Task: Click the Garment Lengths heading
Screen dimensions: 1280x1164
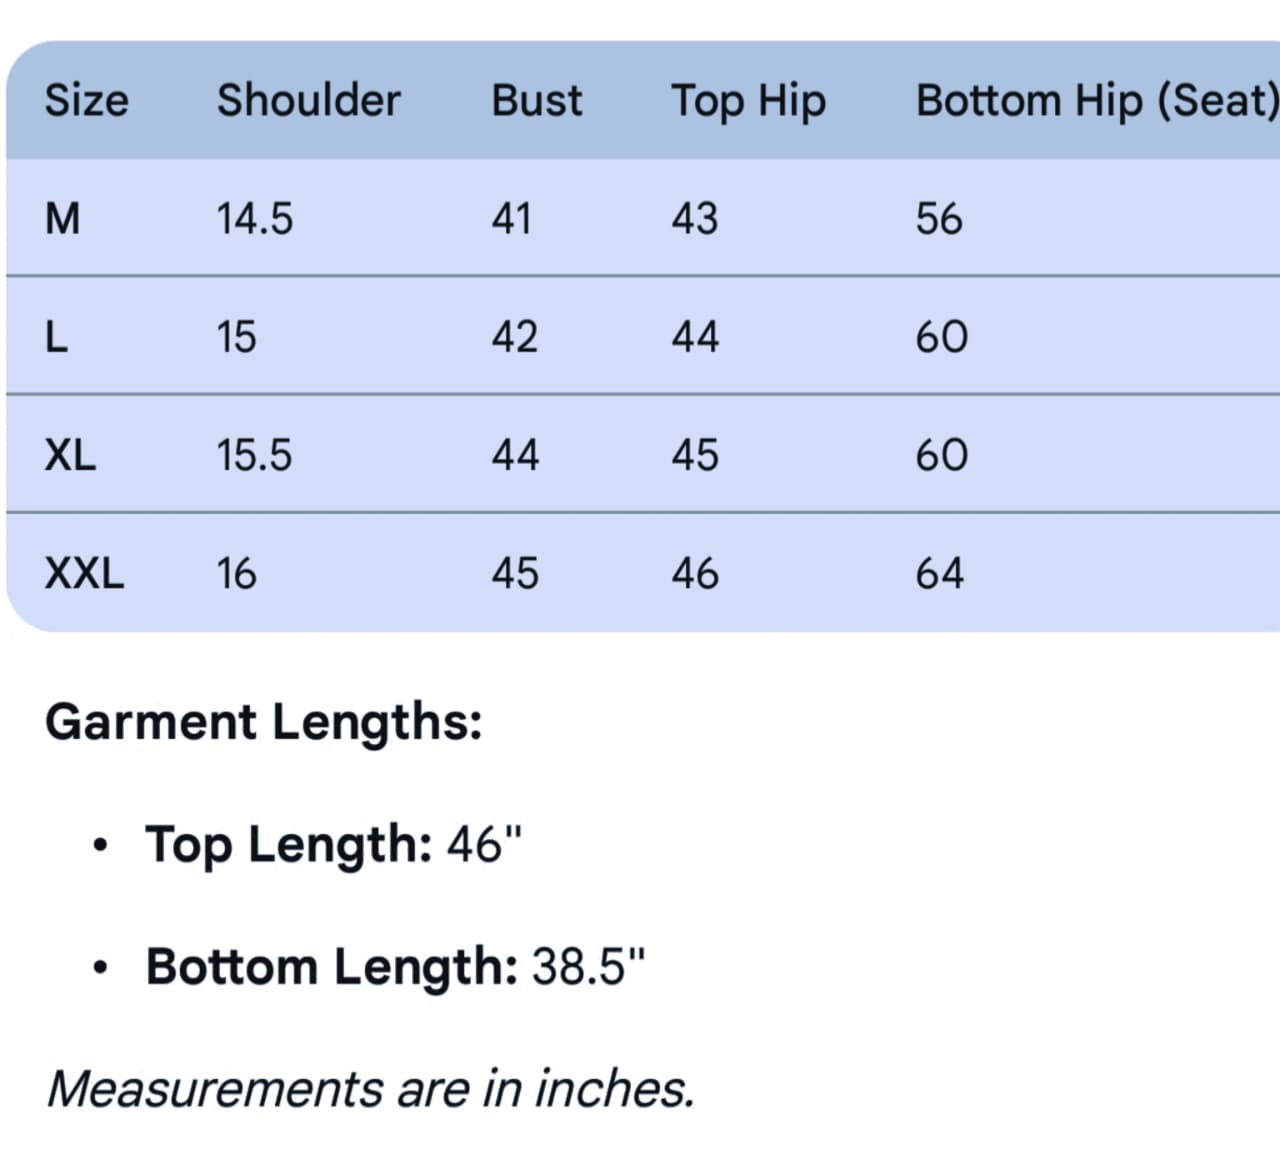Action: coord(264,722)
